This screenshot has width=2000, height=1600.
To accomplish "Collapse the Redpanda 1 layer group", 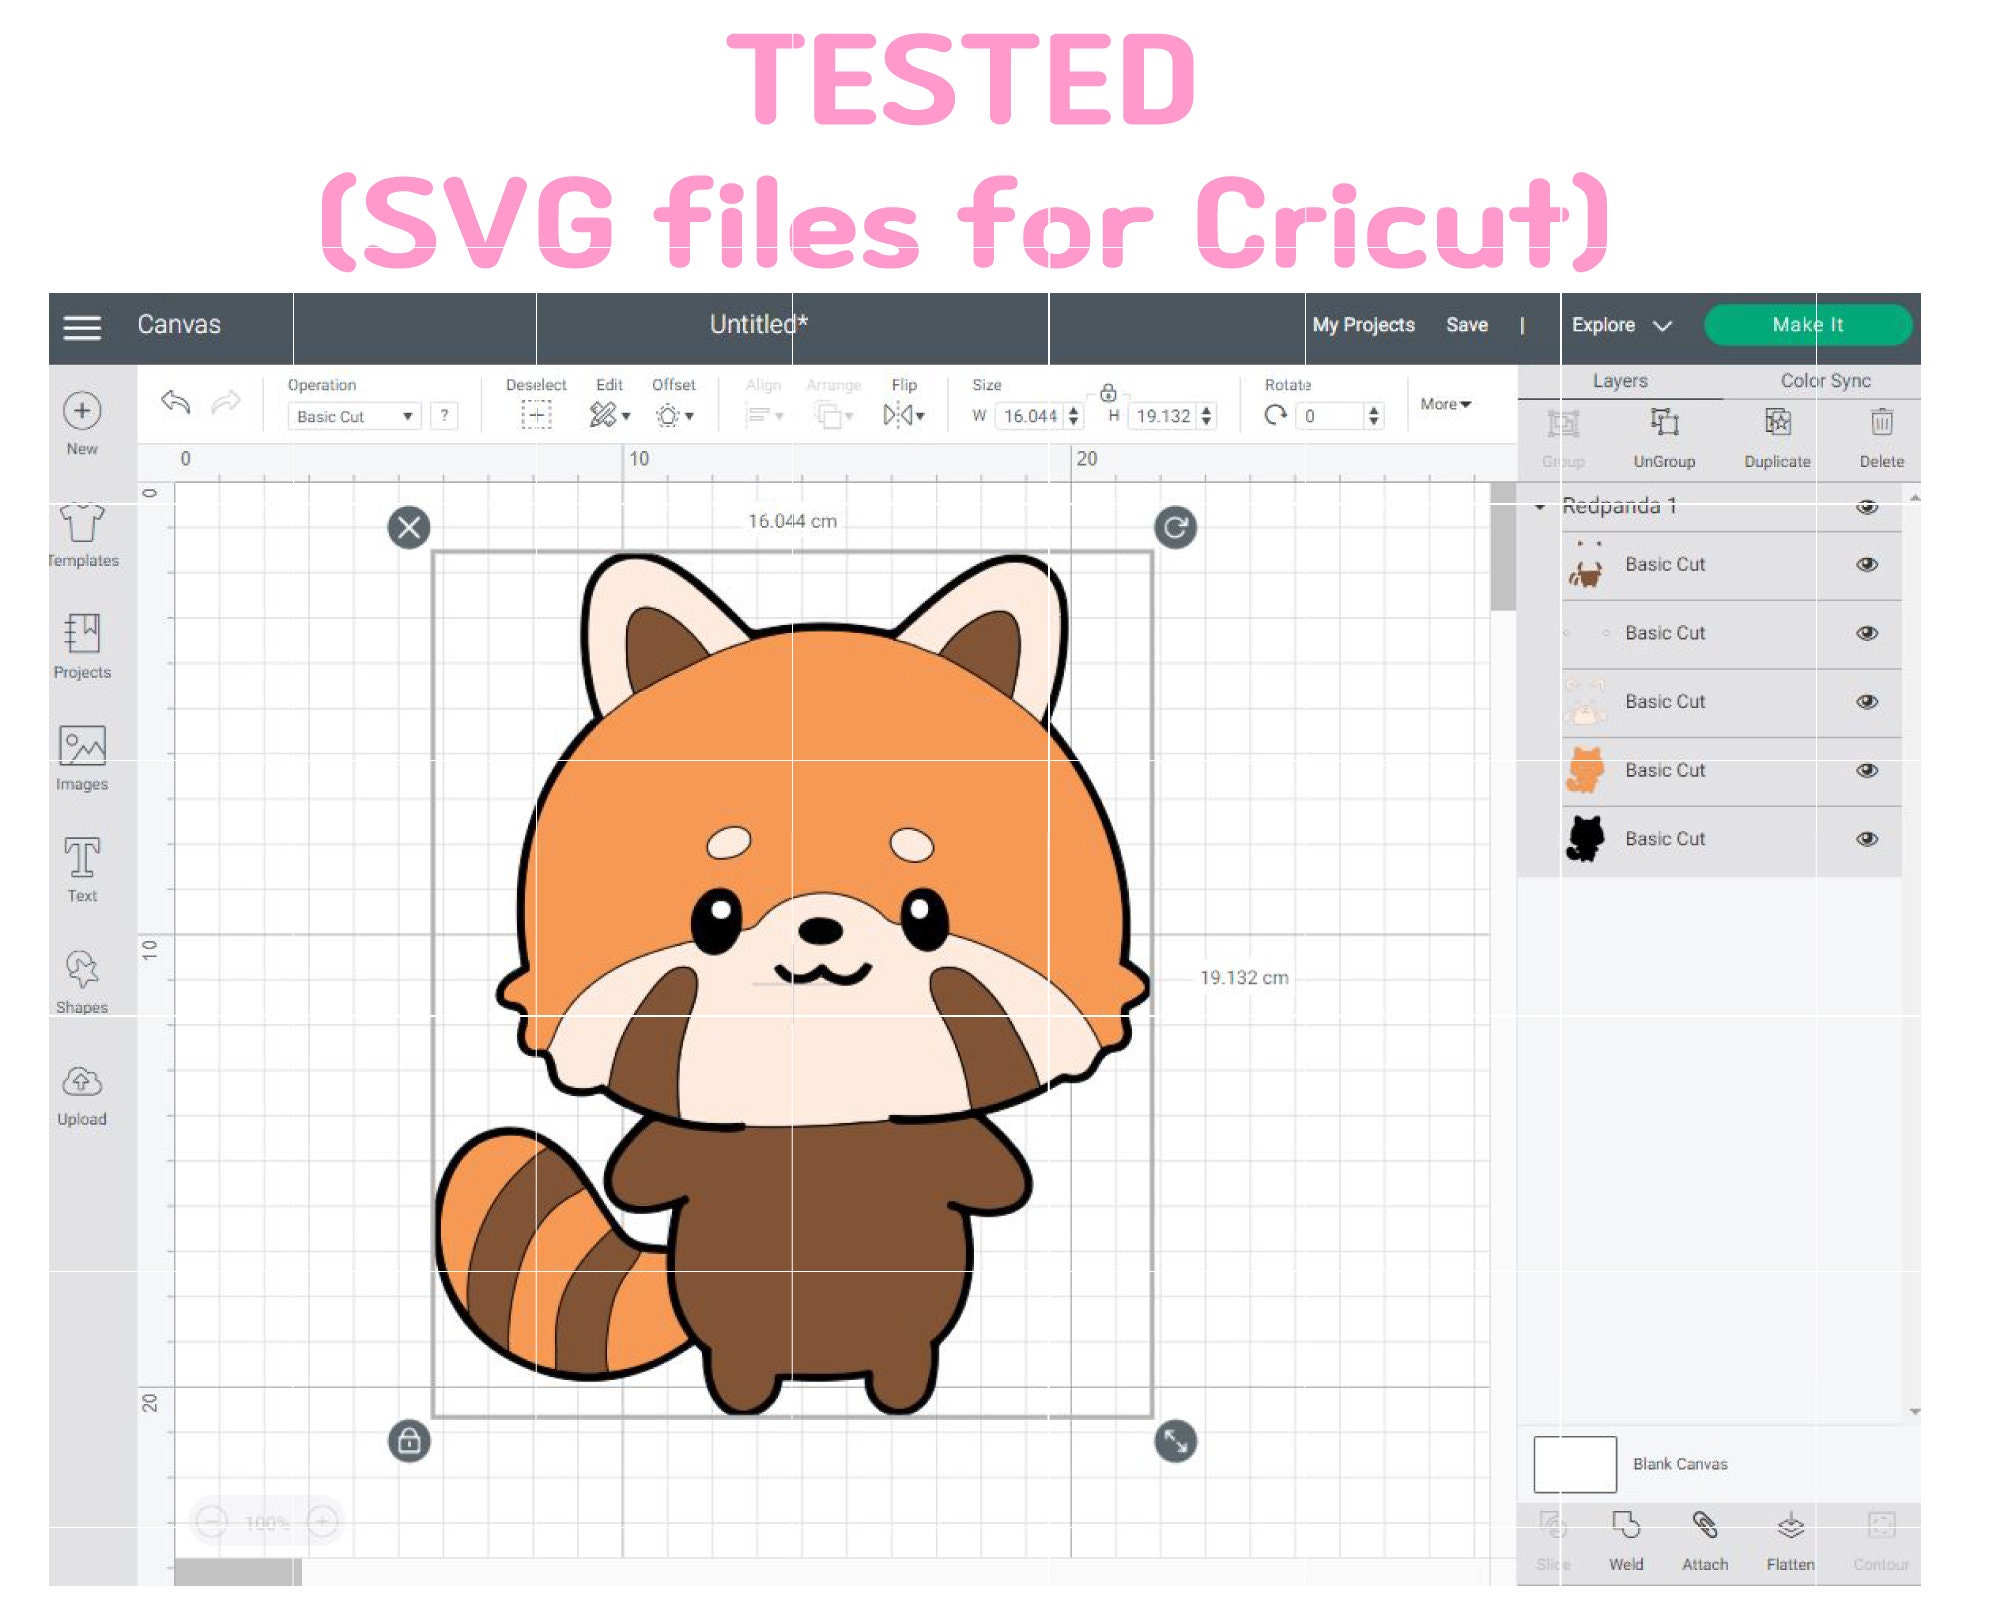I will [x=1541, y=506].
